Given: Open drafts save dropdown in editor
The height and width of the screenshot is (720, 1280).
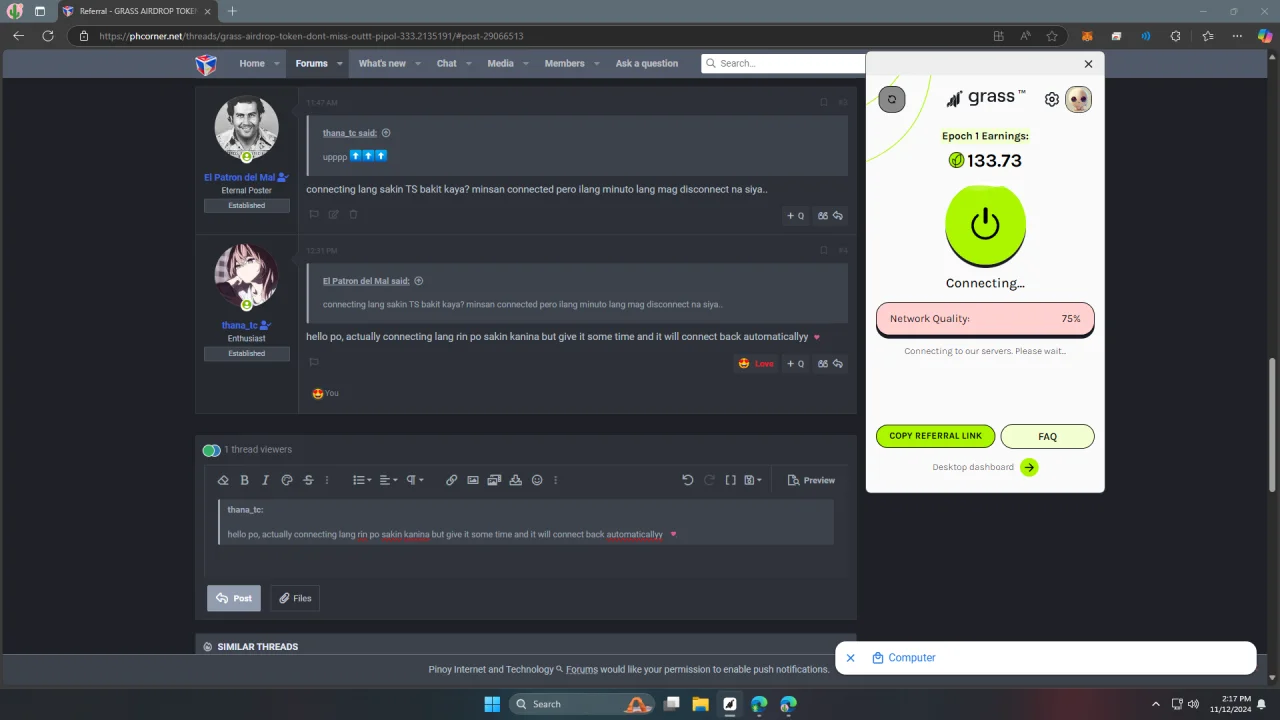Looking at the screenshot, I should click(x=753, y=480).
